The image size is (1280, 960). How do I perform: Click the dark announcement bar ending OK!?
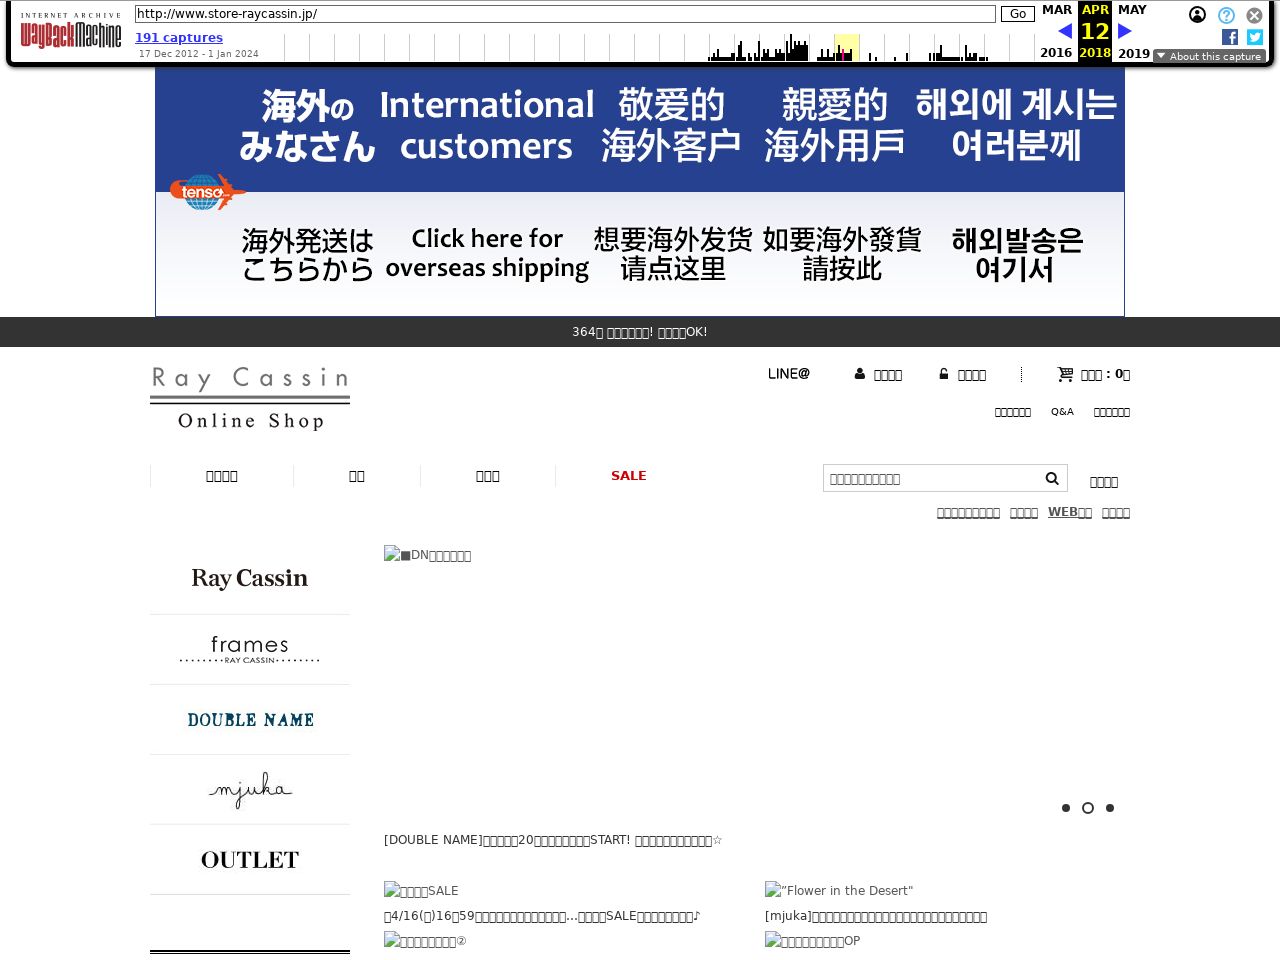click(x=640, y=332)
